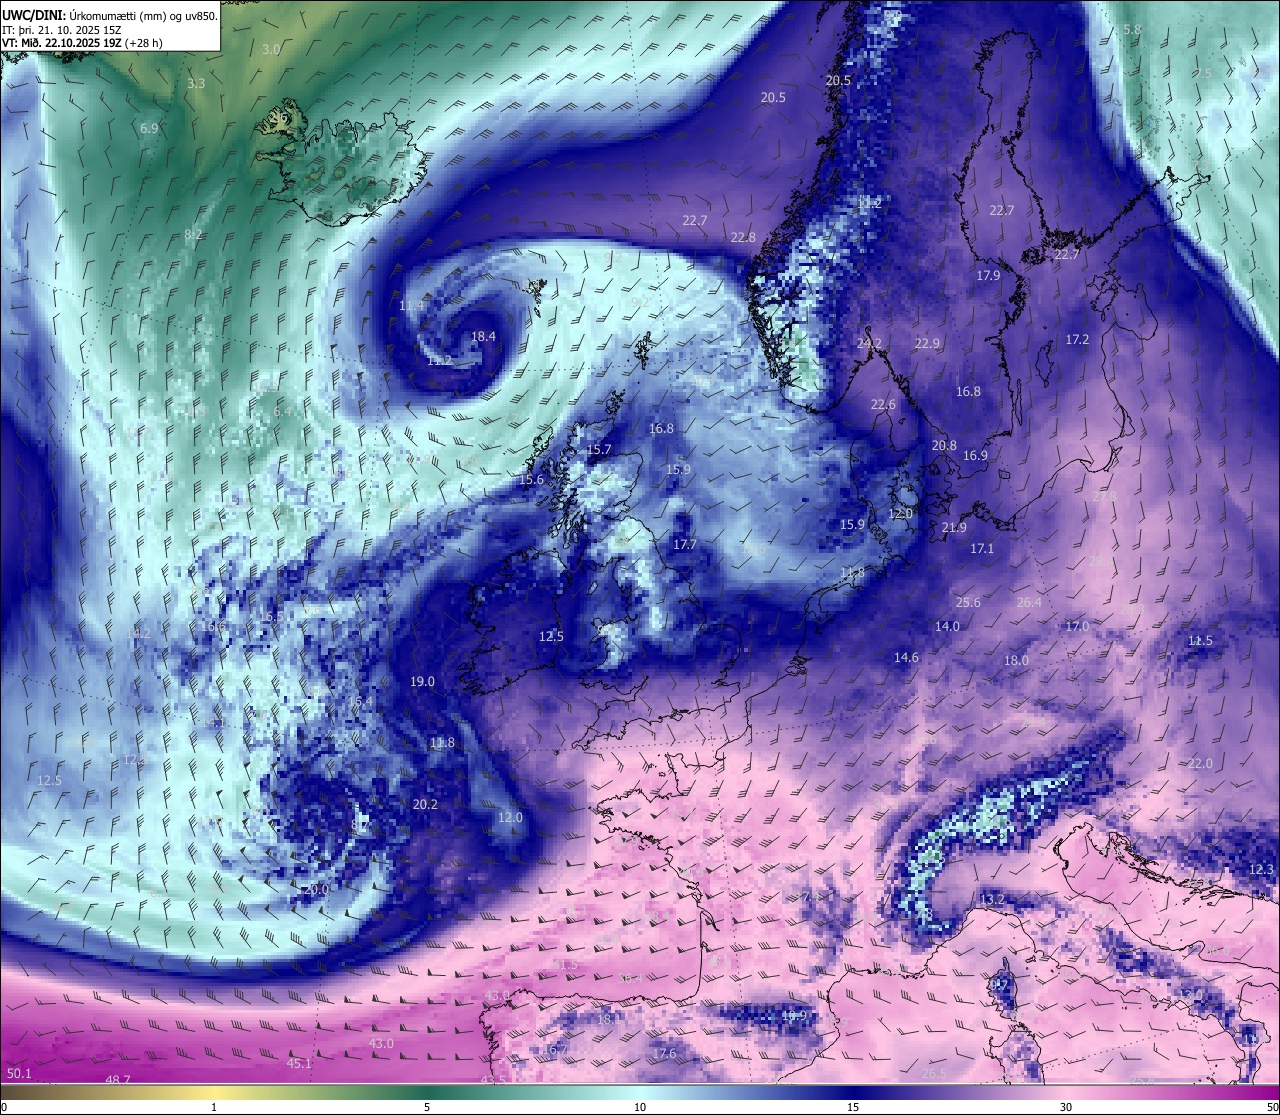Click the 18.4 value at the cyclone center
1280x1115 pixels.
[x=483, y=337]
